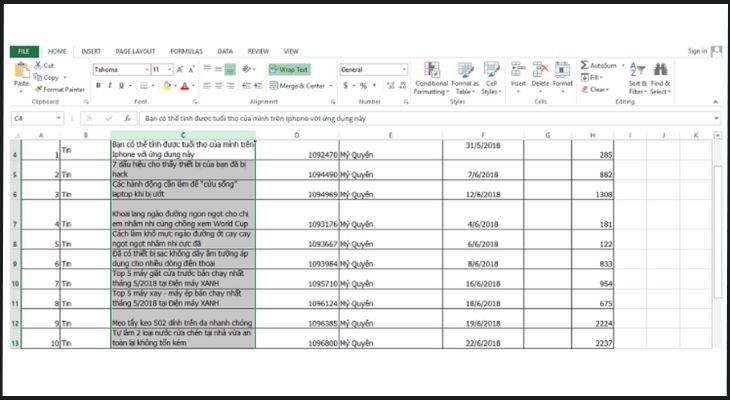Select the Format Painter tool
730x400 pixels.
pos(61,89)
